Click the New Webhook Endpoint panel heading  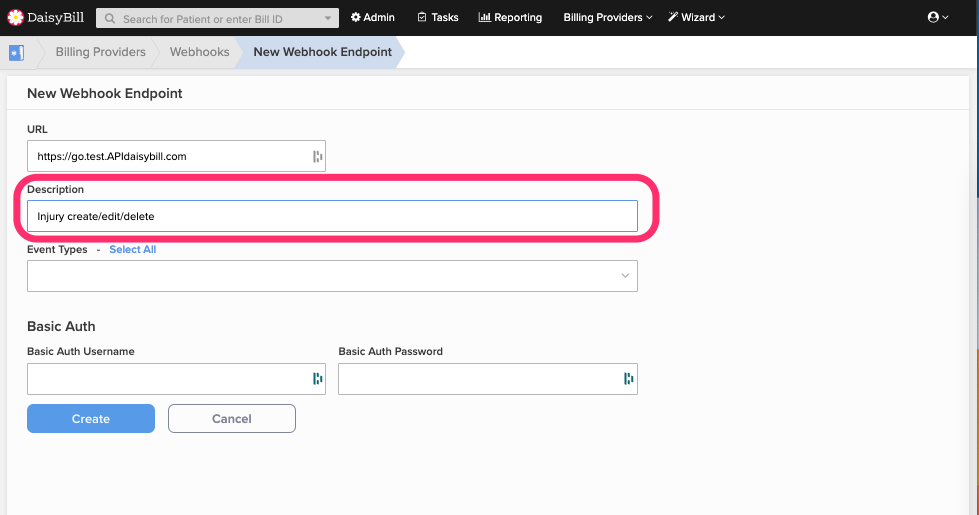(105, 93)
